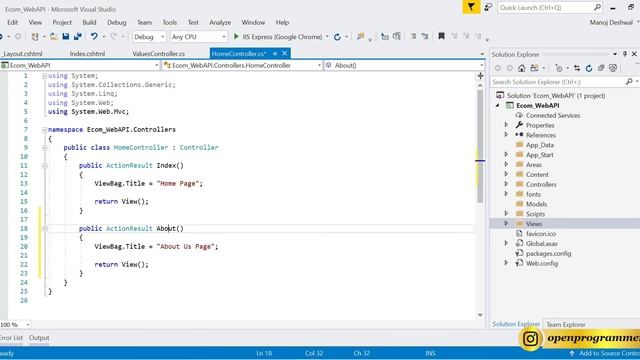
Task: Click the split editor icon above scrollbar
Action: pos(480,76)
